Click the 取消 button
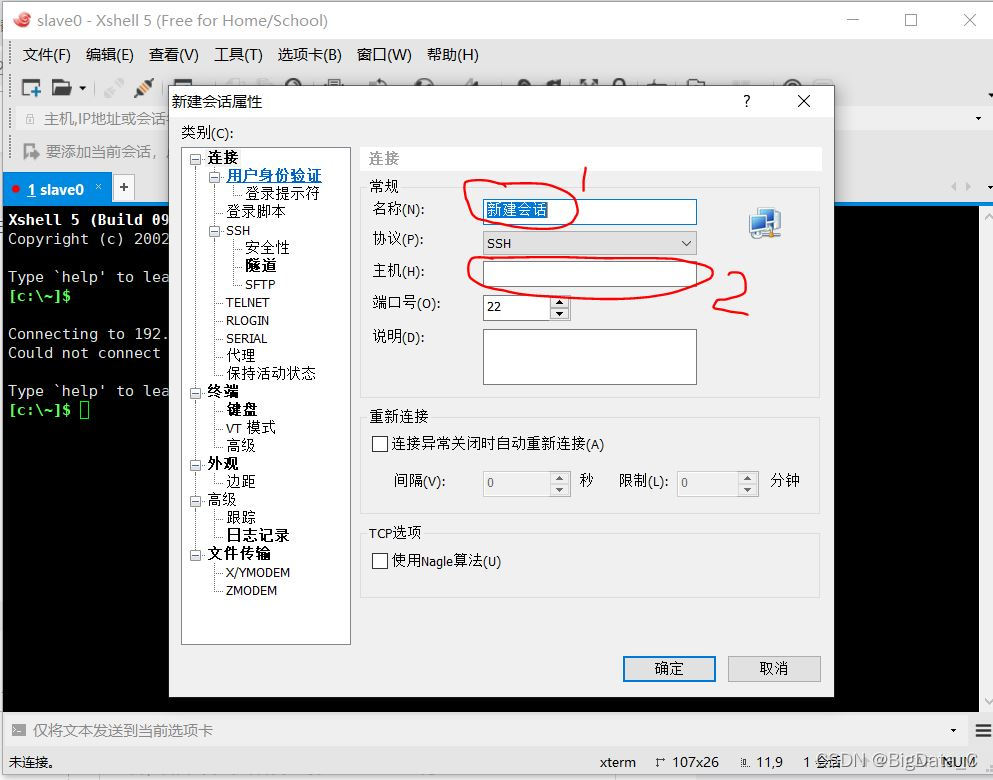This screenshot has width=993, height=780. pos(774,669)
